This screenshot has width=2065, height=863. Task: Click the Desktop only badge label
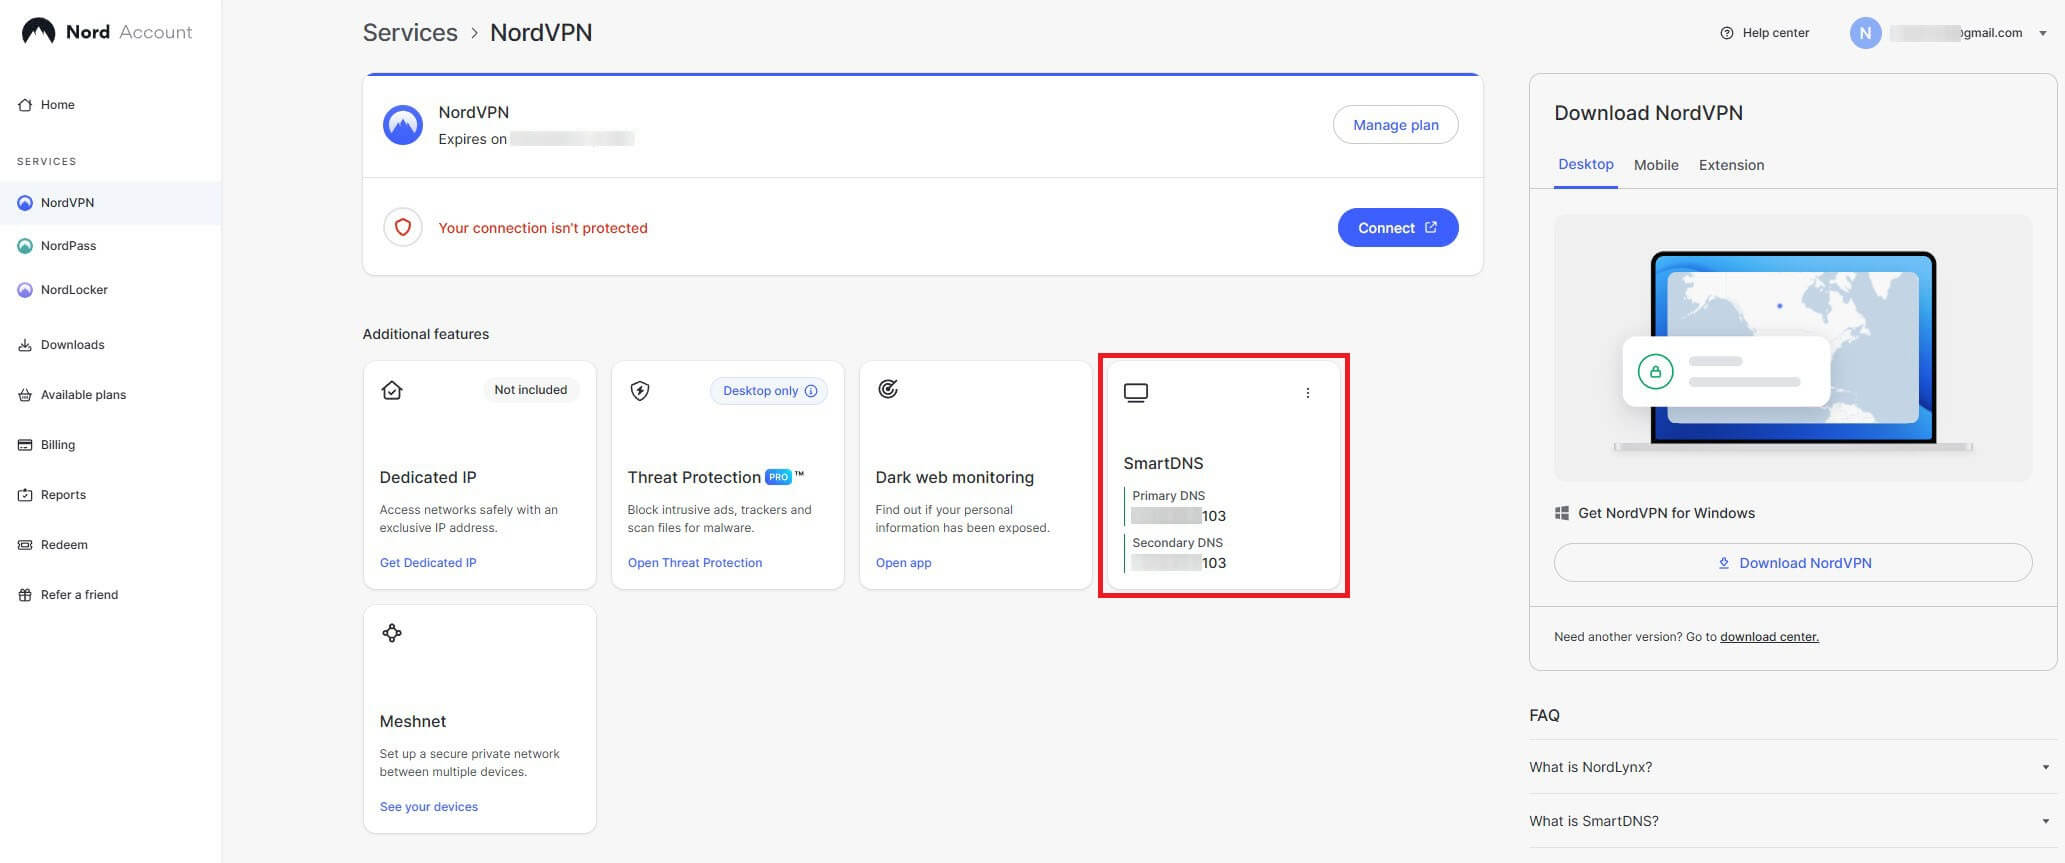(x=760, y=391)
